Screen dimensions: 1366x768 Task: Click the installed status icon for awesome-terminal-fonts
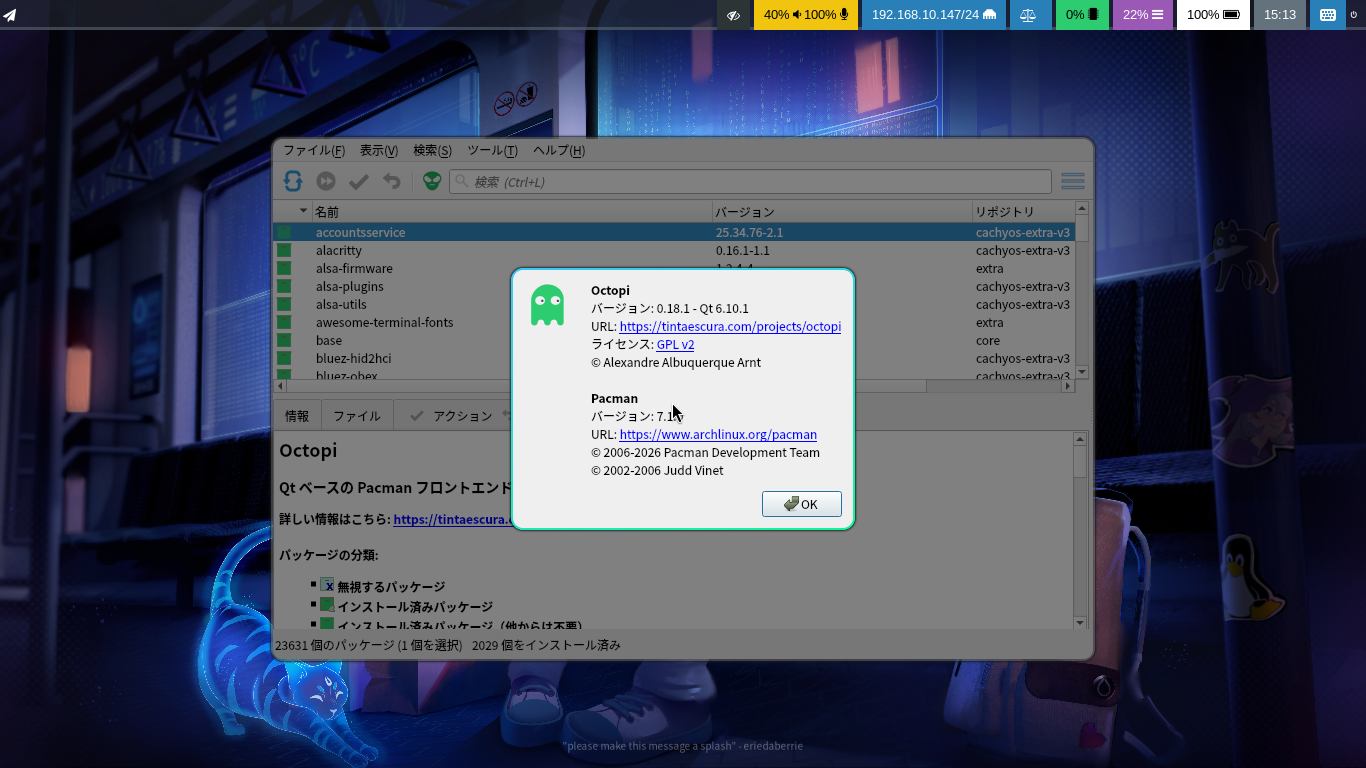pos(284,322)
